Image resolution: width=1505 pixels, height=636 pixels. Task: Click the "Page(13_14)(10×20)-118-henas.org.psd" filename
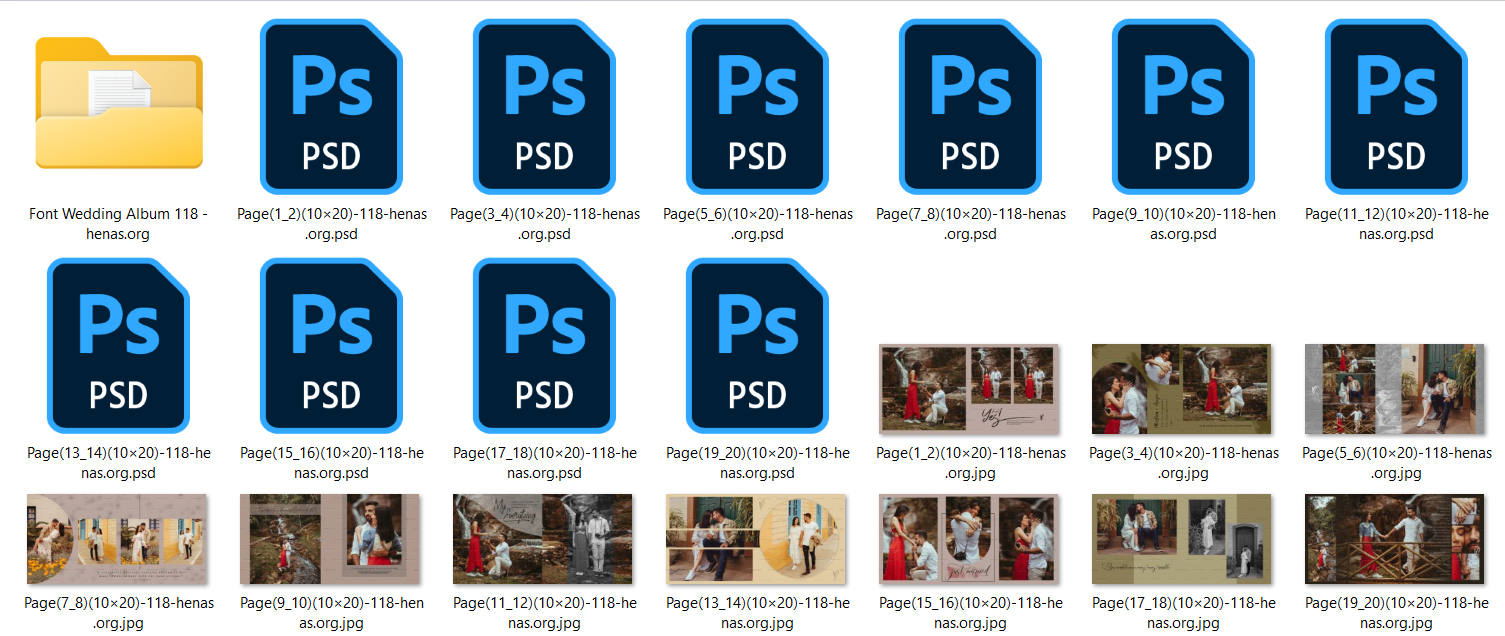tap(119, 463)
